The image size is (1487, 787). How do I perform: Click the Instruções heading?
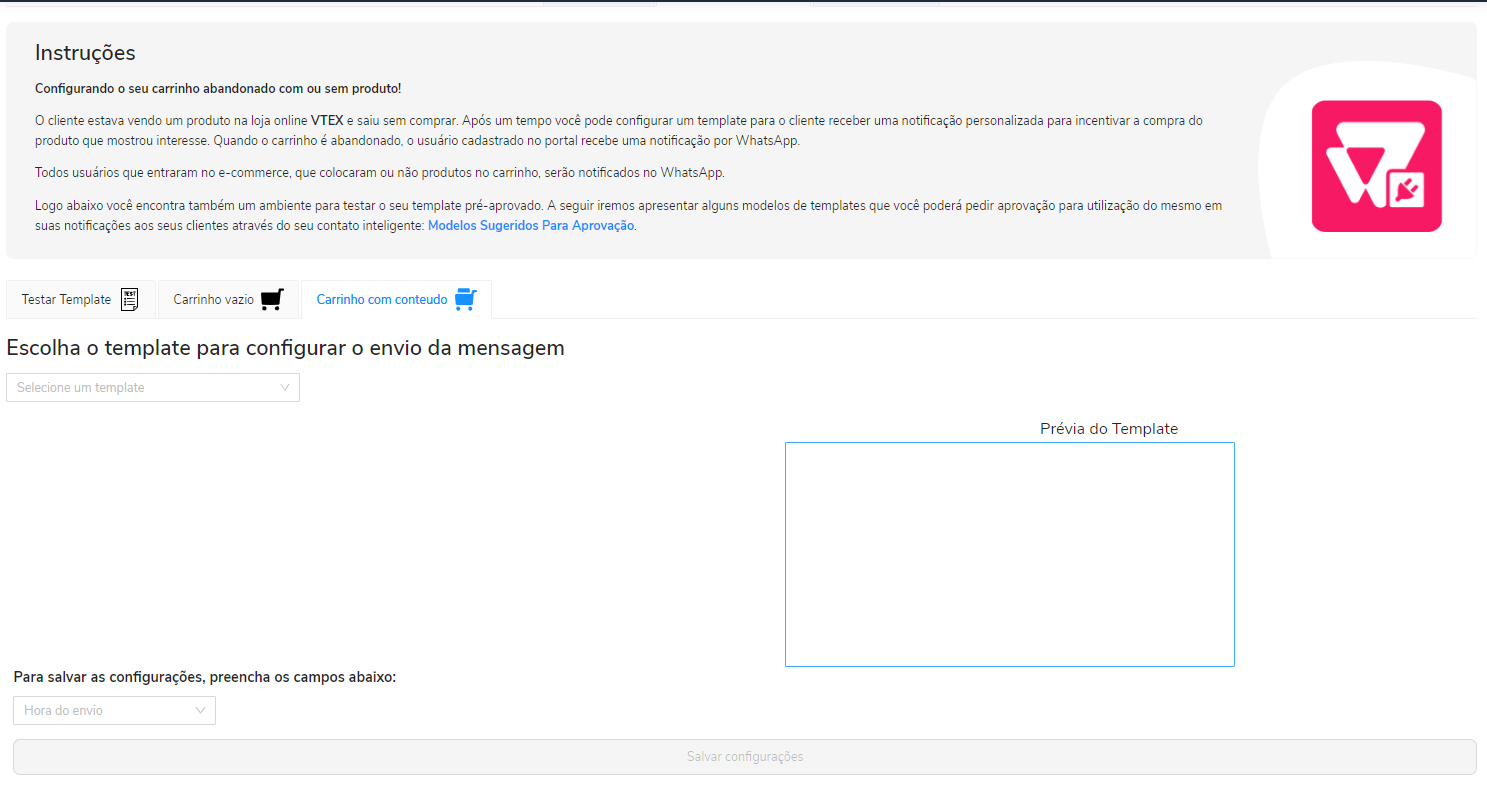click(85, 53)
